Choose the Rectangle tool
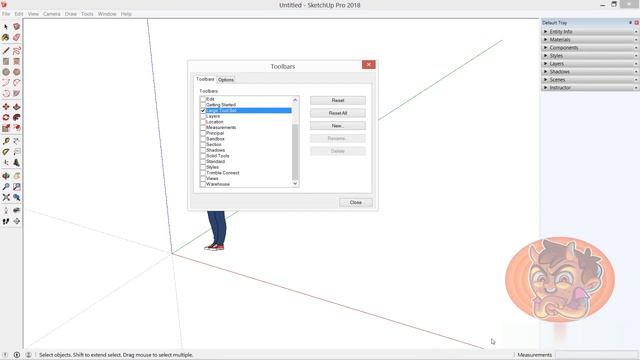Screen dimensions: 640x360 pos(6,61)
